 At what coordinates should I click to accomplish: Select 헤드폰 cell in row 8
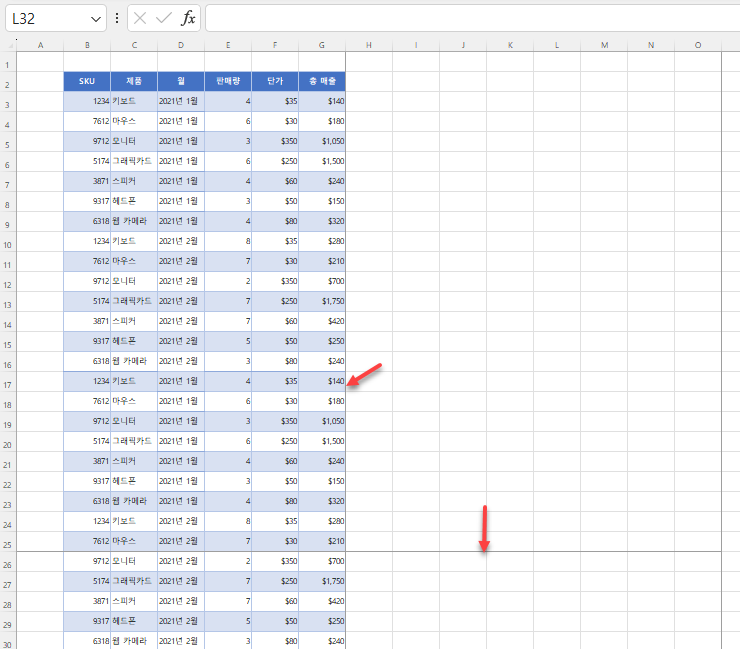[x=134, y=201]
